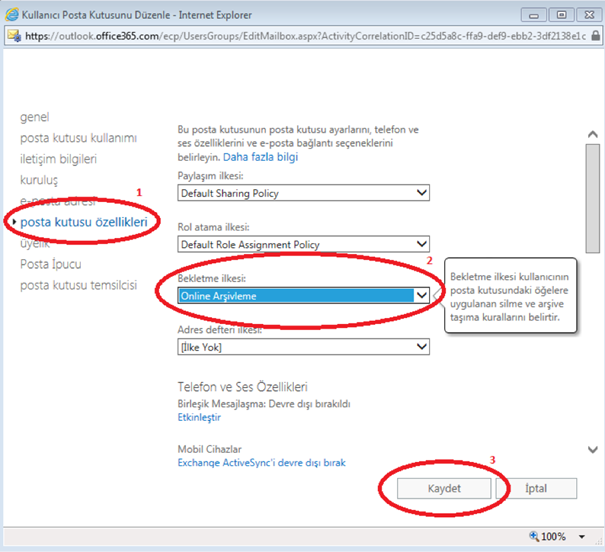Click the security padlock icon in address bar

pyautogui.click(x=595, y=36)
